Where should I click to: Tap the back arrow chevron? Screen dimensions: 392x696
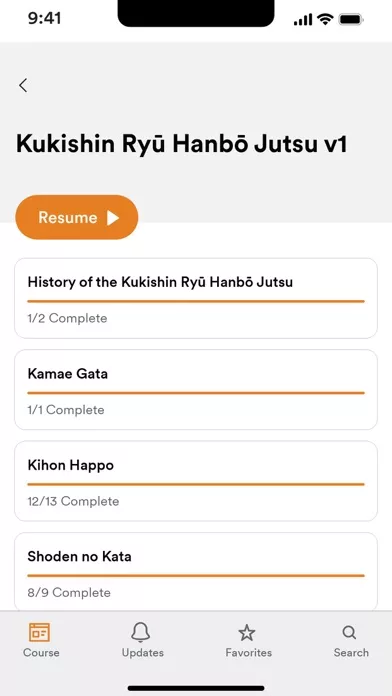pyautogui.click(x=23, y=85)
